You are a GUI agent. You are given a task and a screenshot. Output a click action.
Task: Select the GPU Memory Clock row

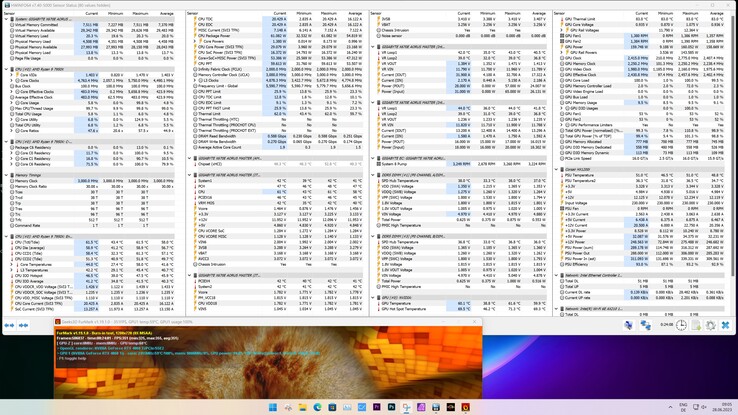coord(642,64)
